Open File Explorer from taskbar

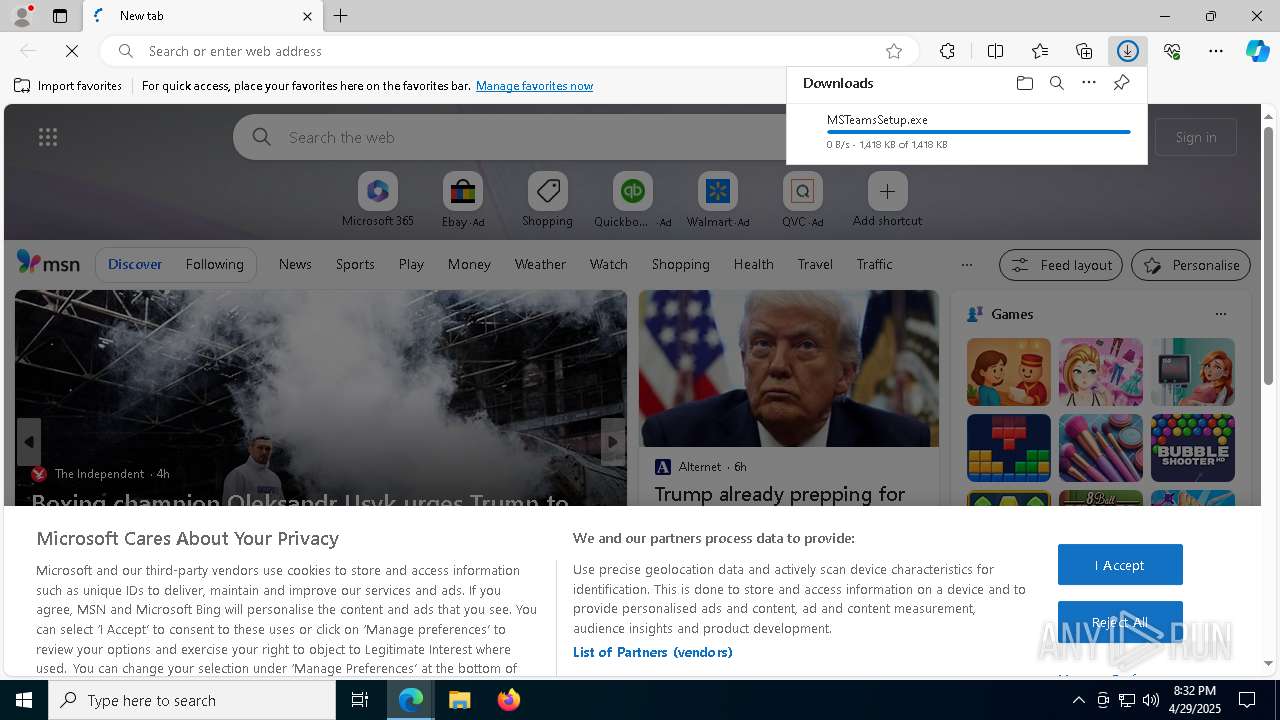click(460, 700)
